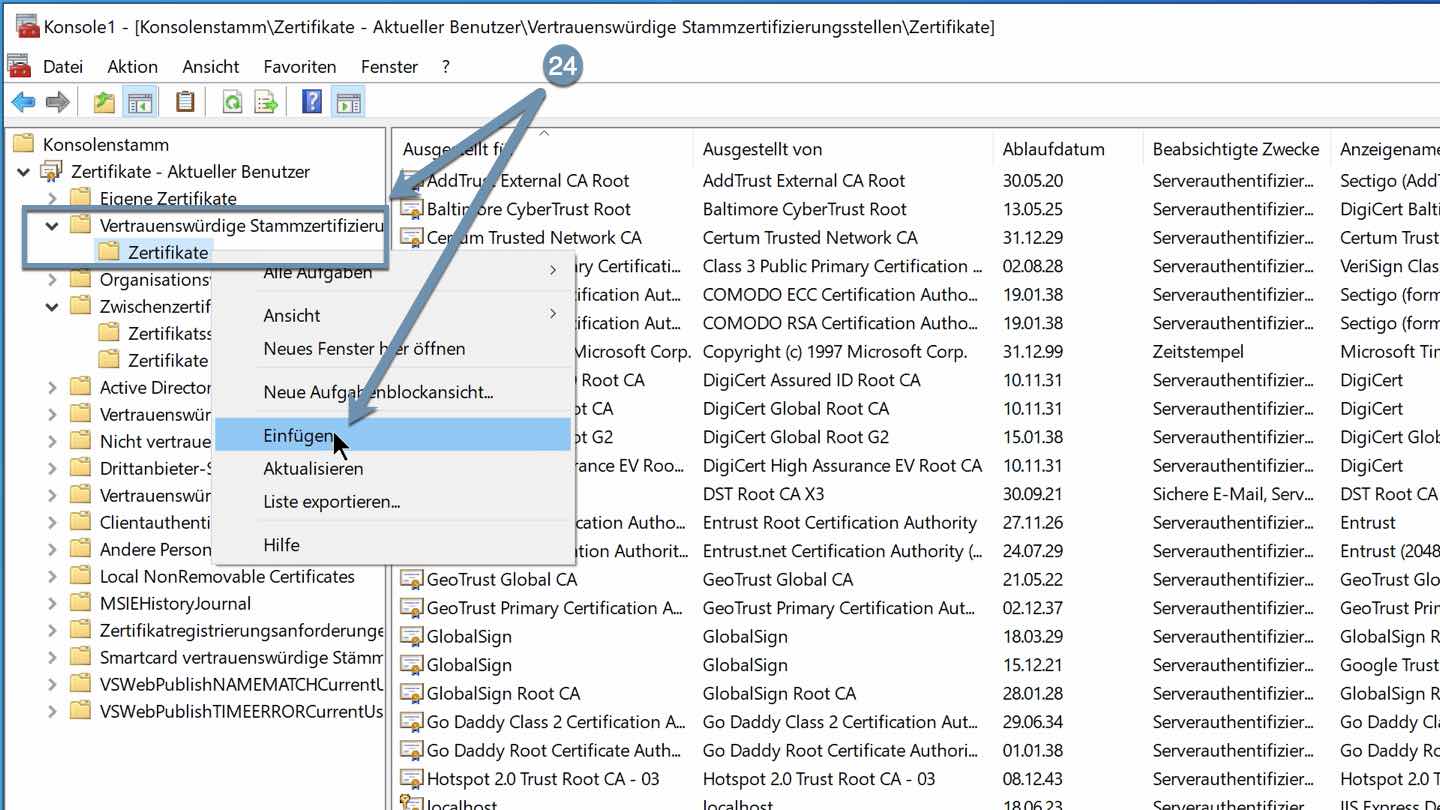
Task: Click the Go Daddy Class 2 certificate icon
Action: tap(411, 722)
